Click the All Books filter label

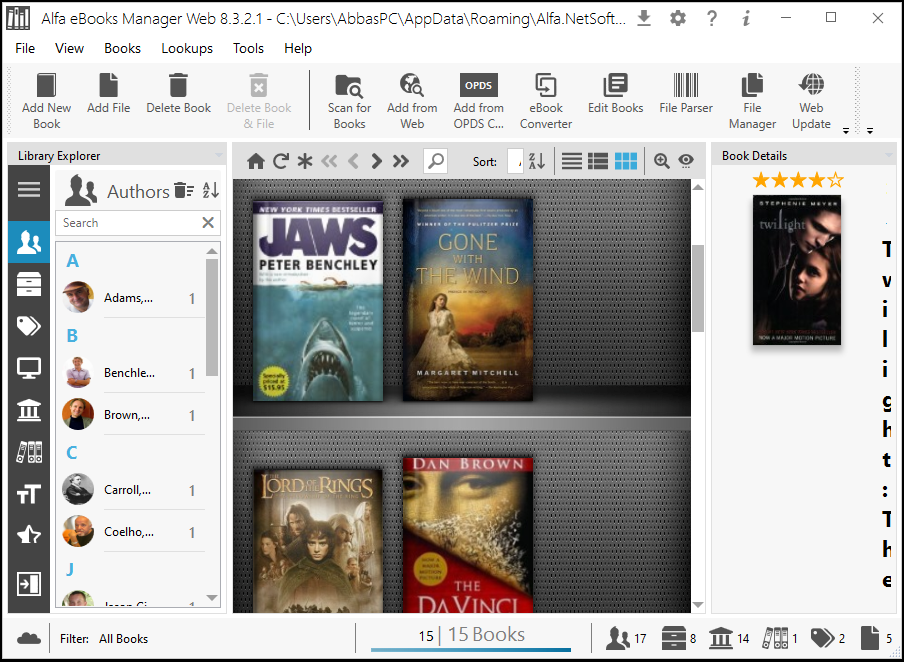123,638
